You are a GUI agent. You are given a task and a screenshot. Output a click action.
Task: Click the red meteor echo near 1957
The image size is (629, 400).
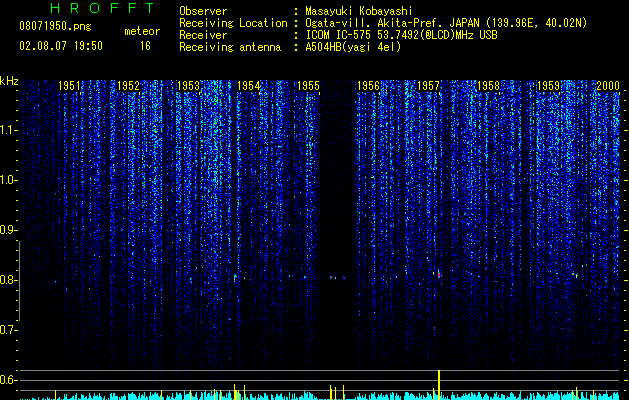pos(439,274)
